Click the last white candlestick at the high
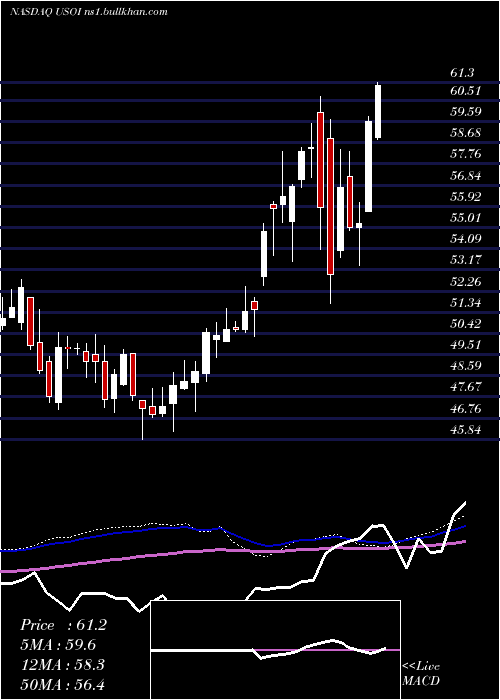 click(x=378, y=112)
